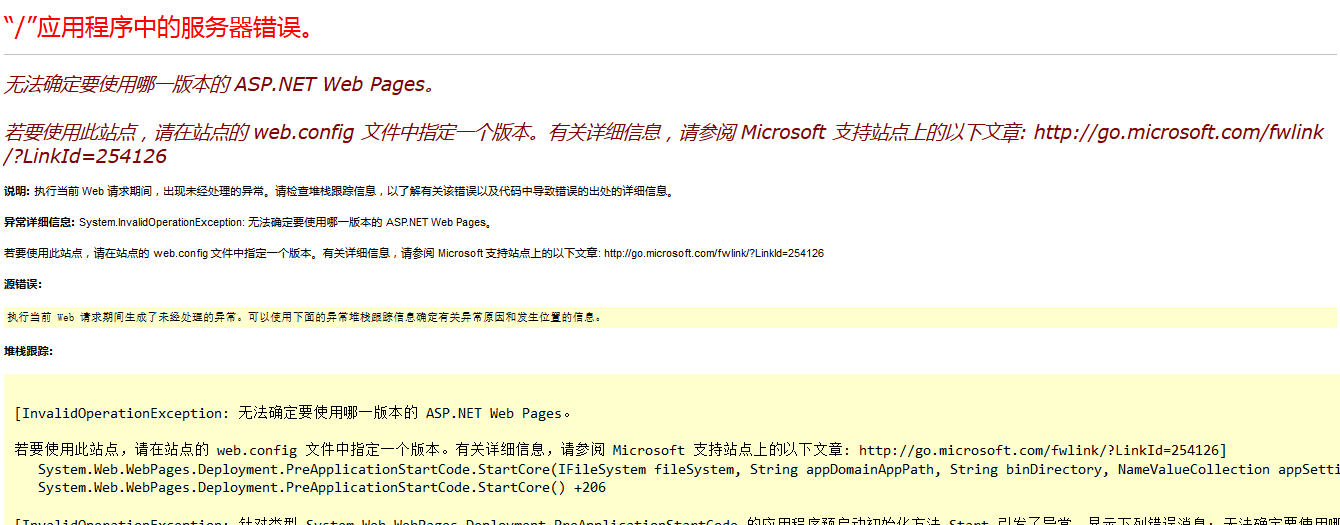The width and height of the screenshot is (1340, 525).
Task: Click the 'System.InvalidOperationException' exception type text
Action: (x=160, y=222)
